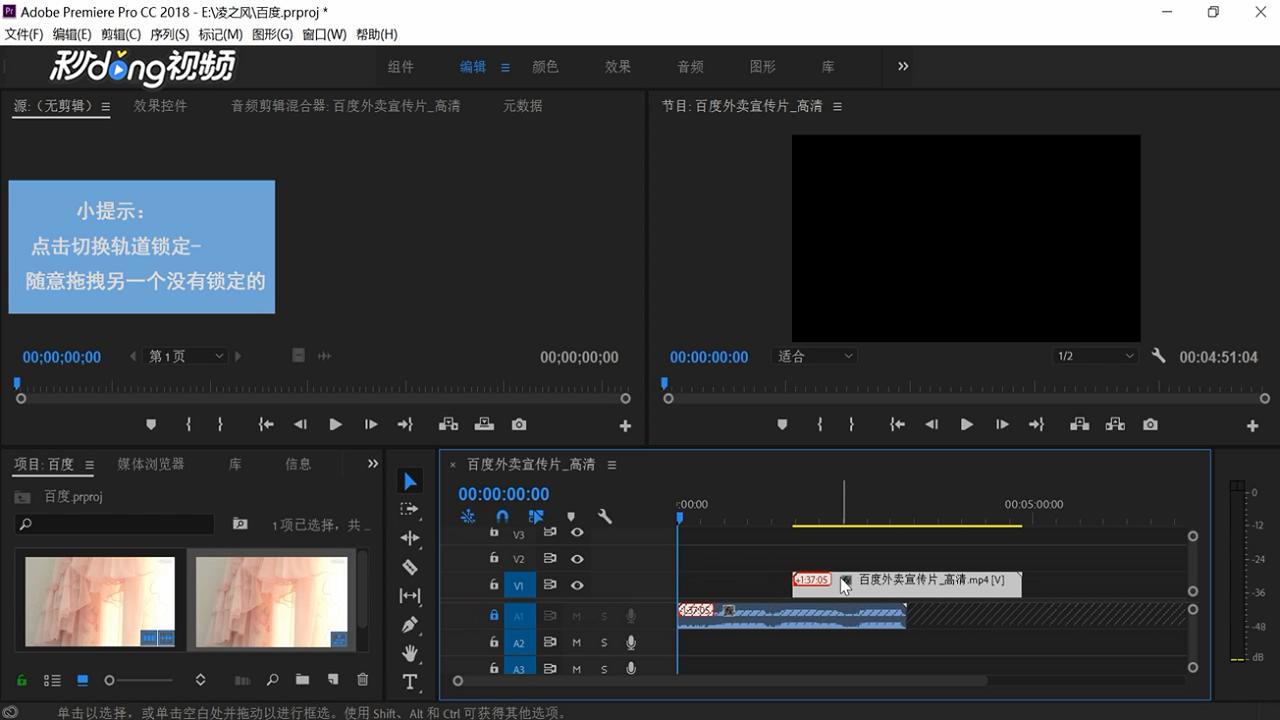Click Overwrite button in Source monitor
The image size is (1280, 720).
coord(484,425)
